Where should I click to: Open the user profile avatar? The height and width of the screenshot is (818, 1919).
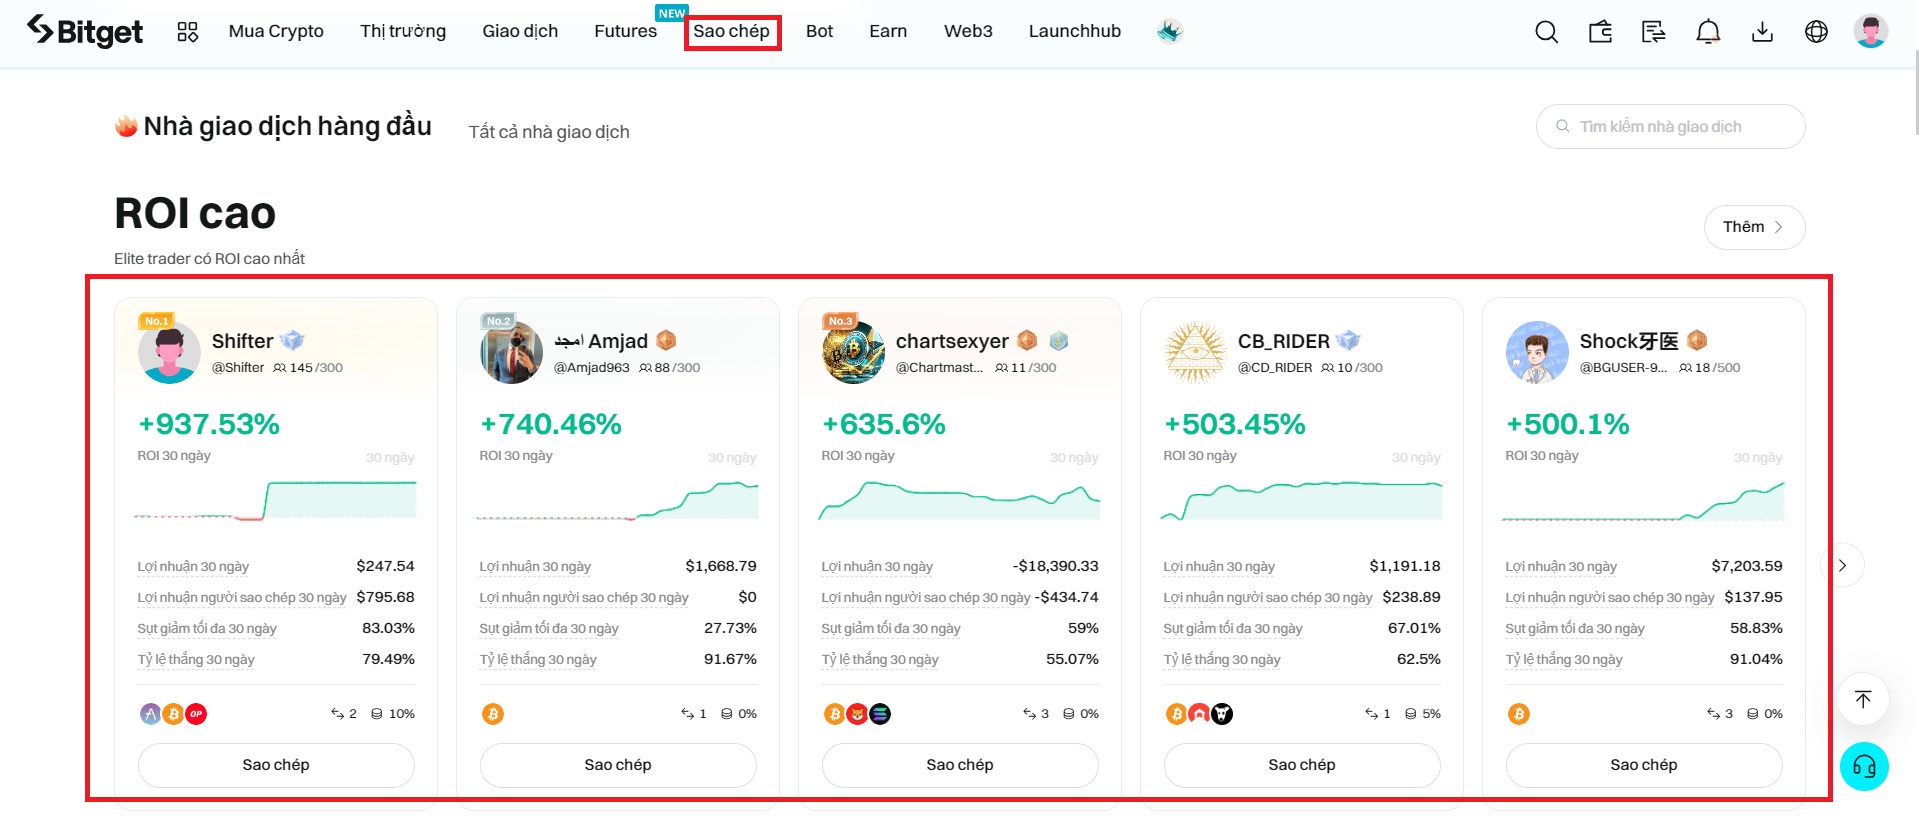click(x=1870, y=31)
